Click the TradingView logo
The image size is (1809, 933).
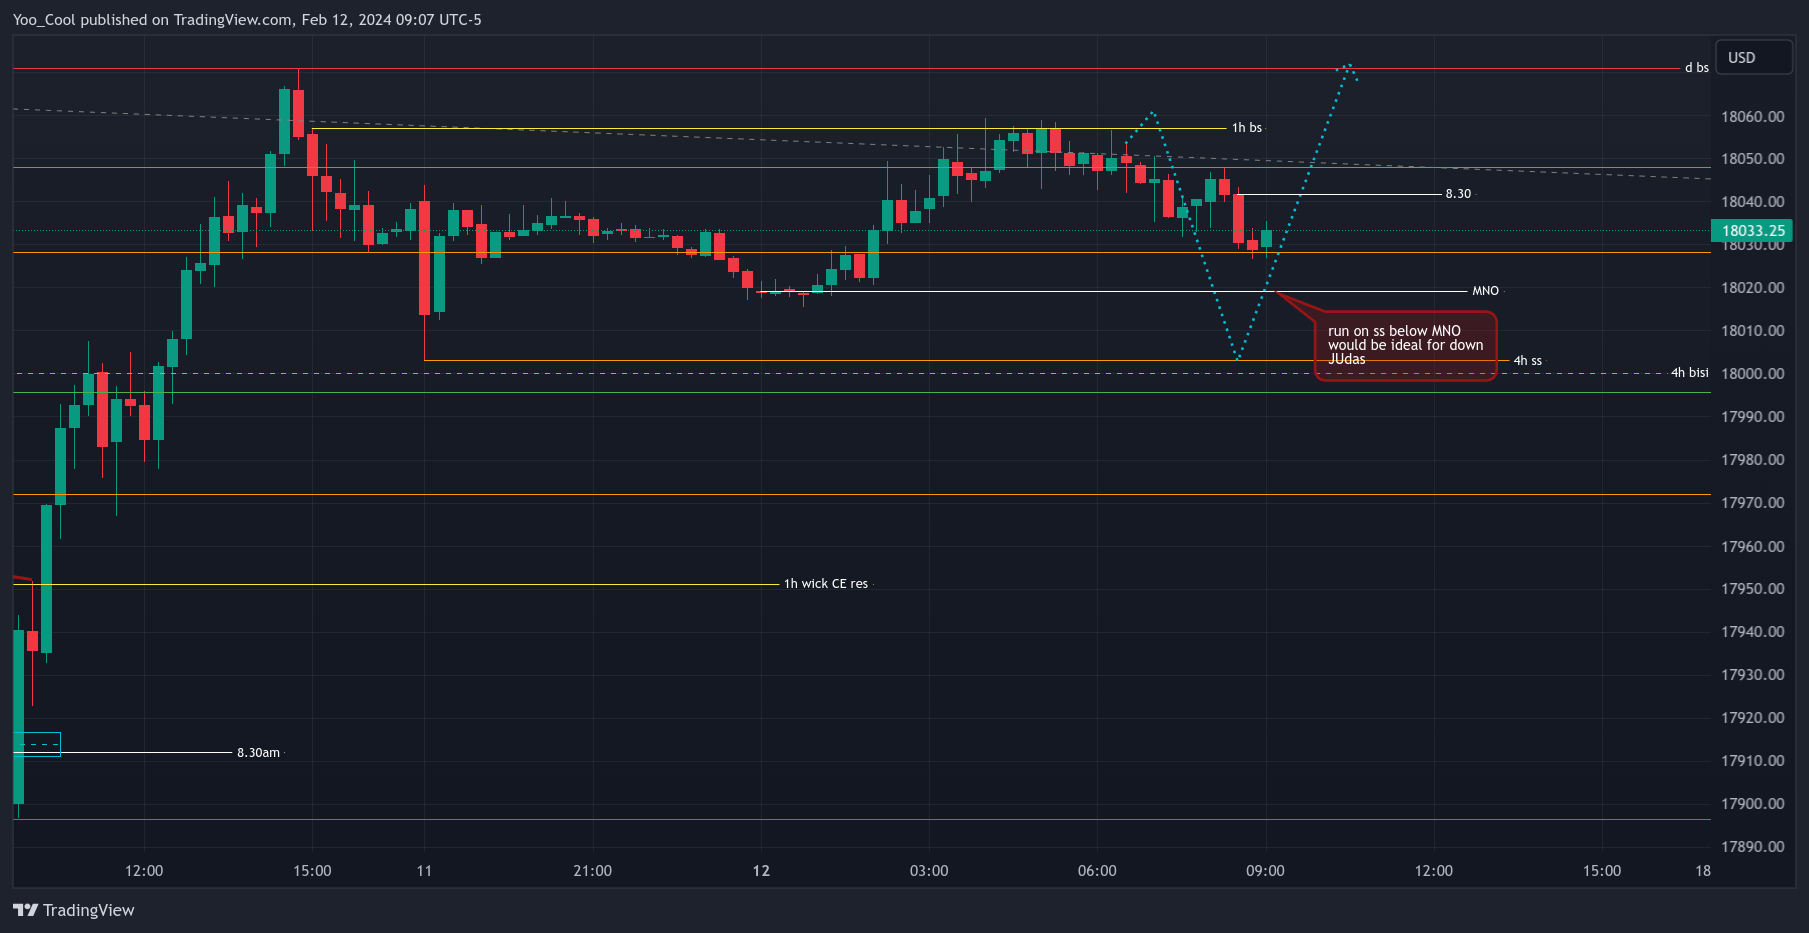click(74, 910)
